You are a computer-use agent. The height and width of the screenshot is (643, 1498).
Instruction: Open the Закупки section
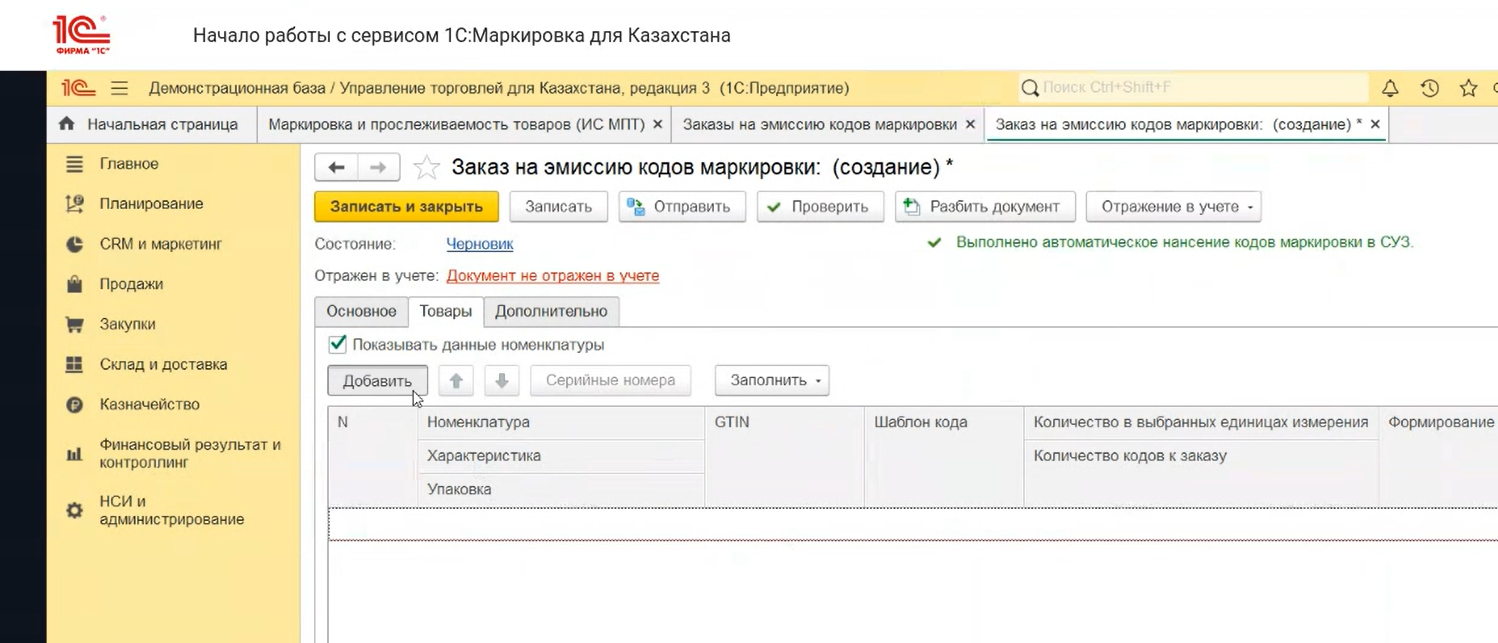pos(127,324)
